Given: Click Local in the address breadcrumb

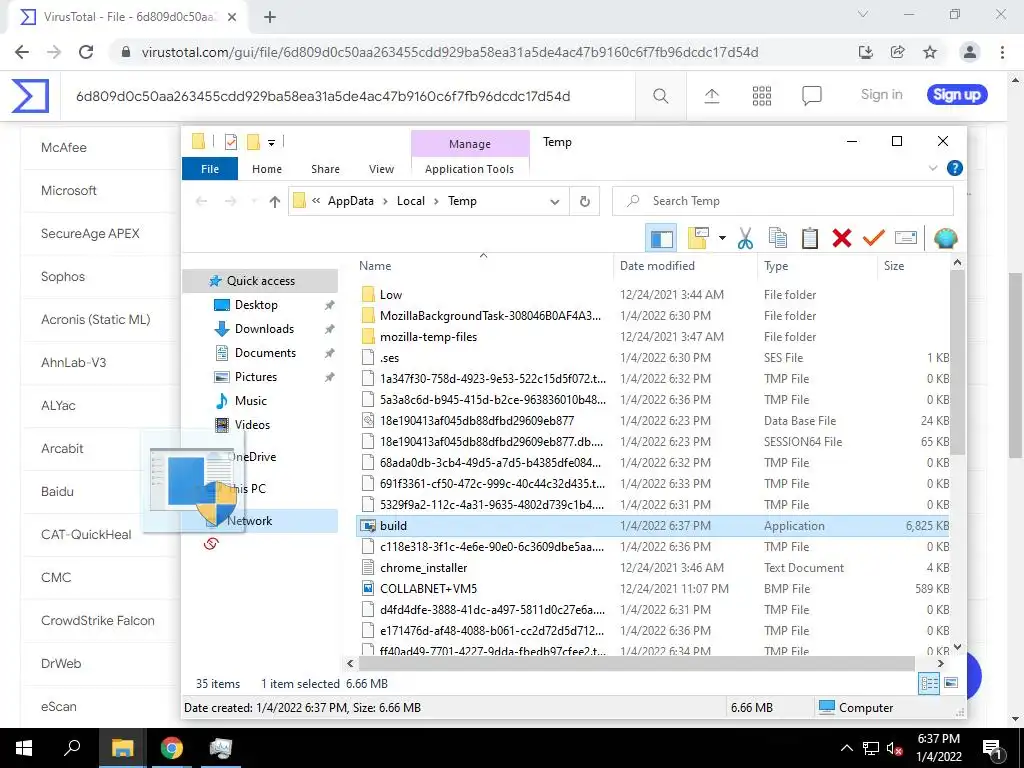Looking at the screenshot, I should [x=411, y=201].
